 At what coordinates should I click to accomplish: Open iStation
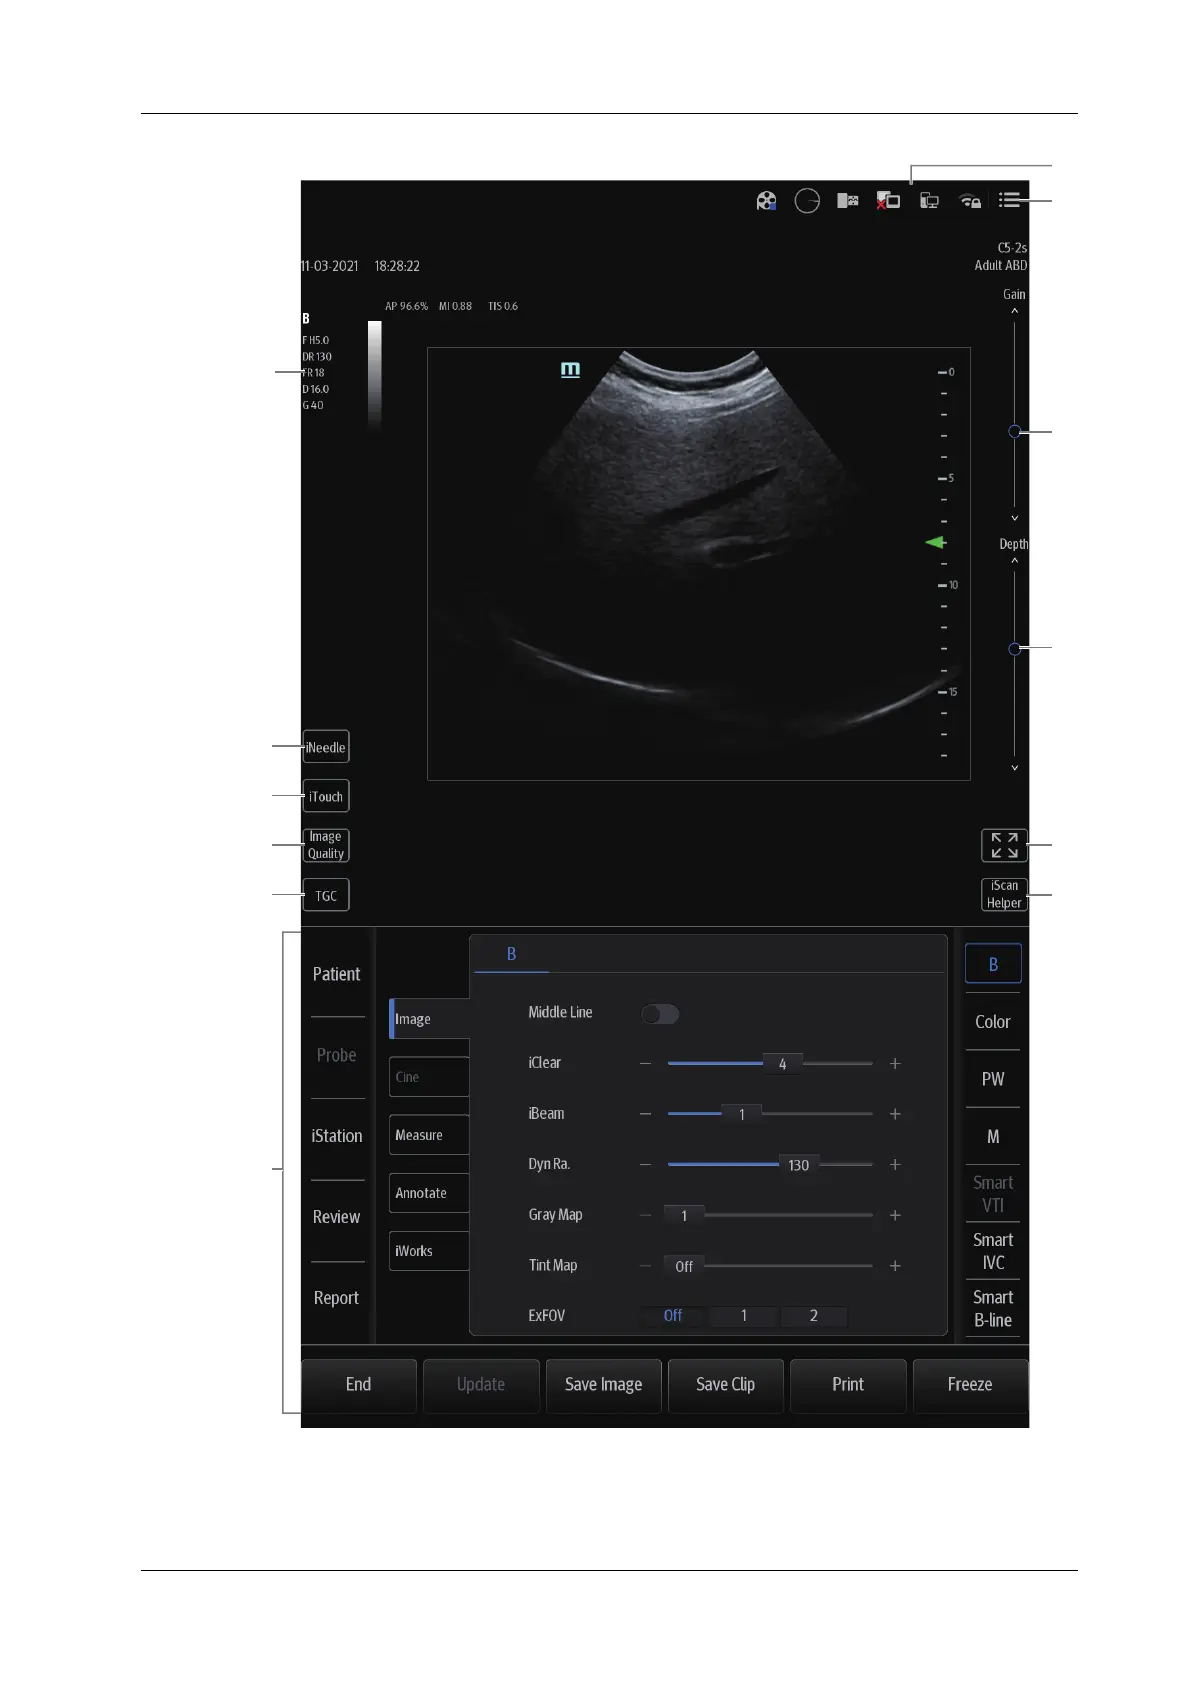[337, 1136]
